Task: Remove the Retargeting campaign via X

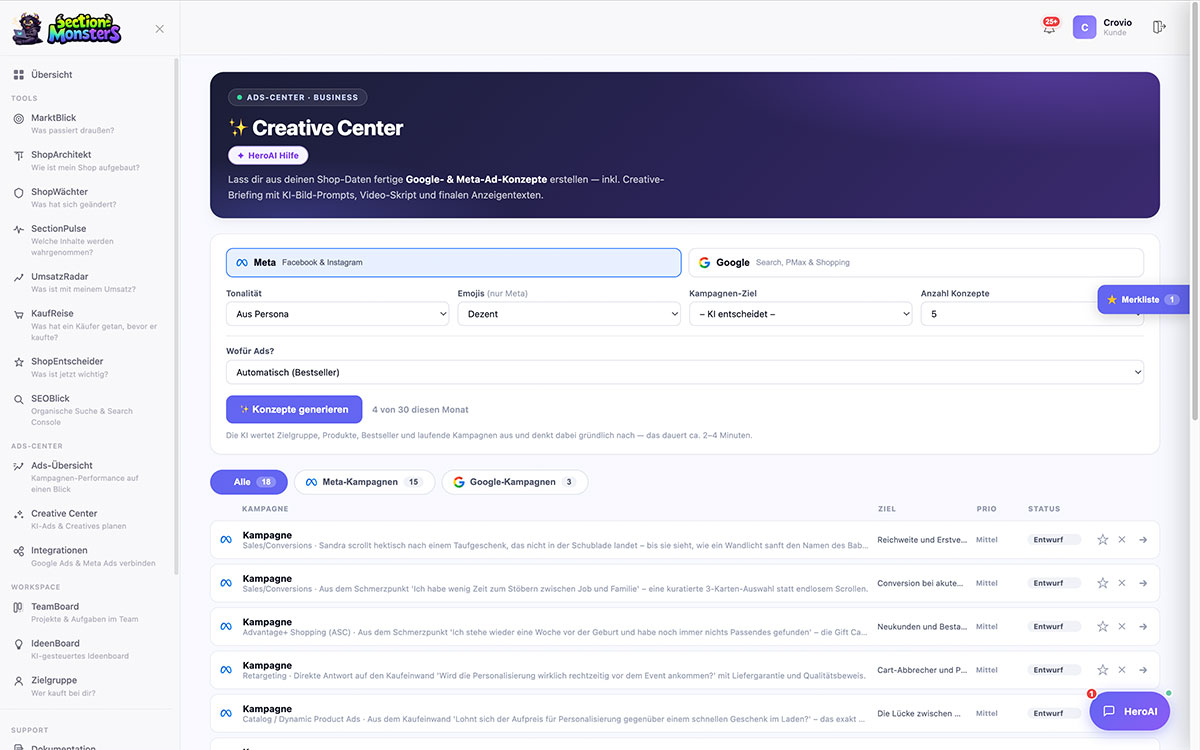Action: click(x=1122, y=670)
